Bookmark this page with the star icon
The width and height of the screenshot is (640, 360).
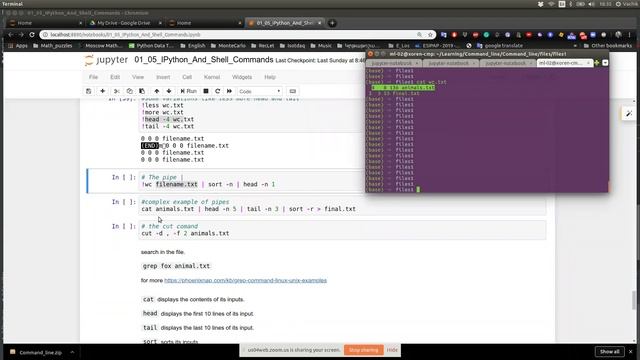pyautogui.click(x=430, y=35)
